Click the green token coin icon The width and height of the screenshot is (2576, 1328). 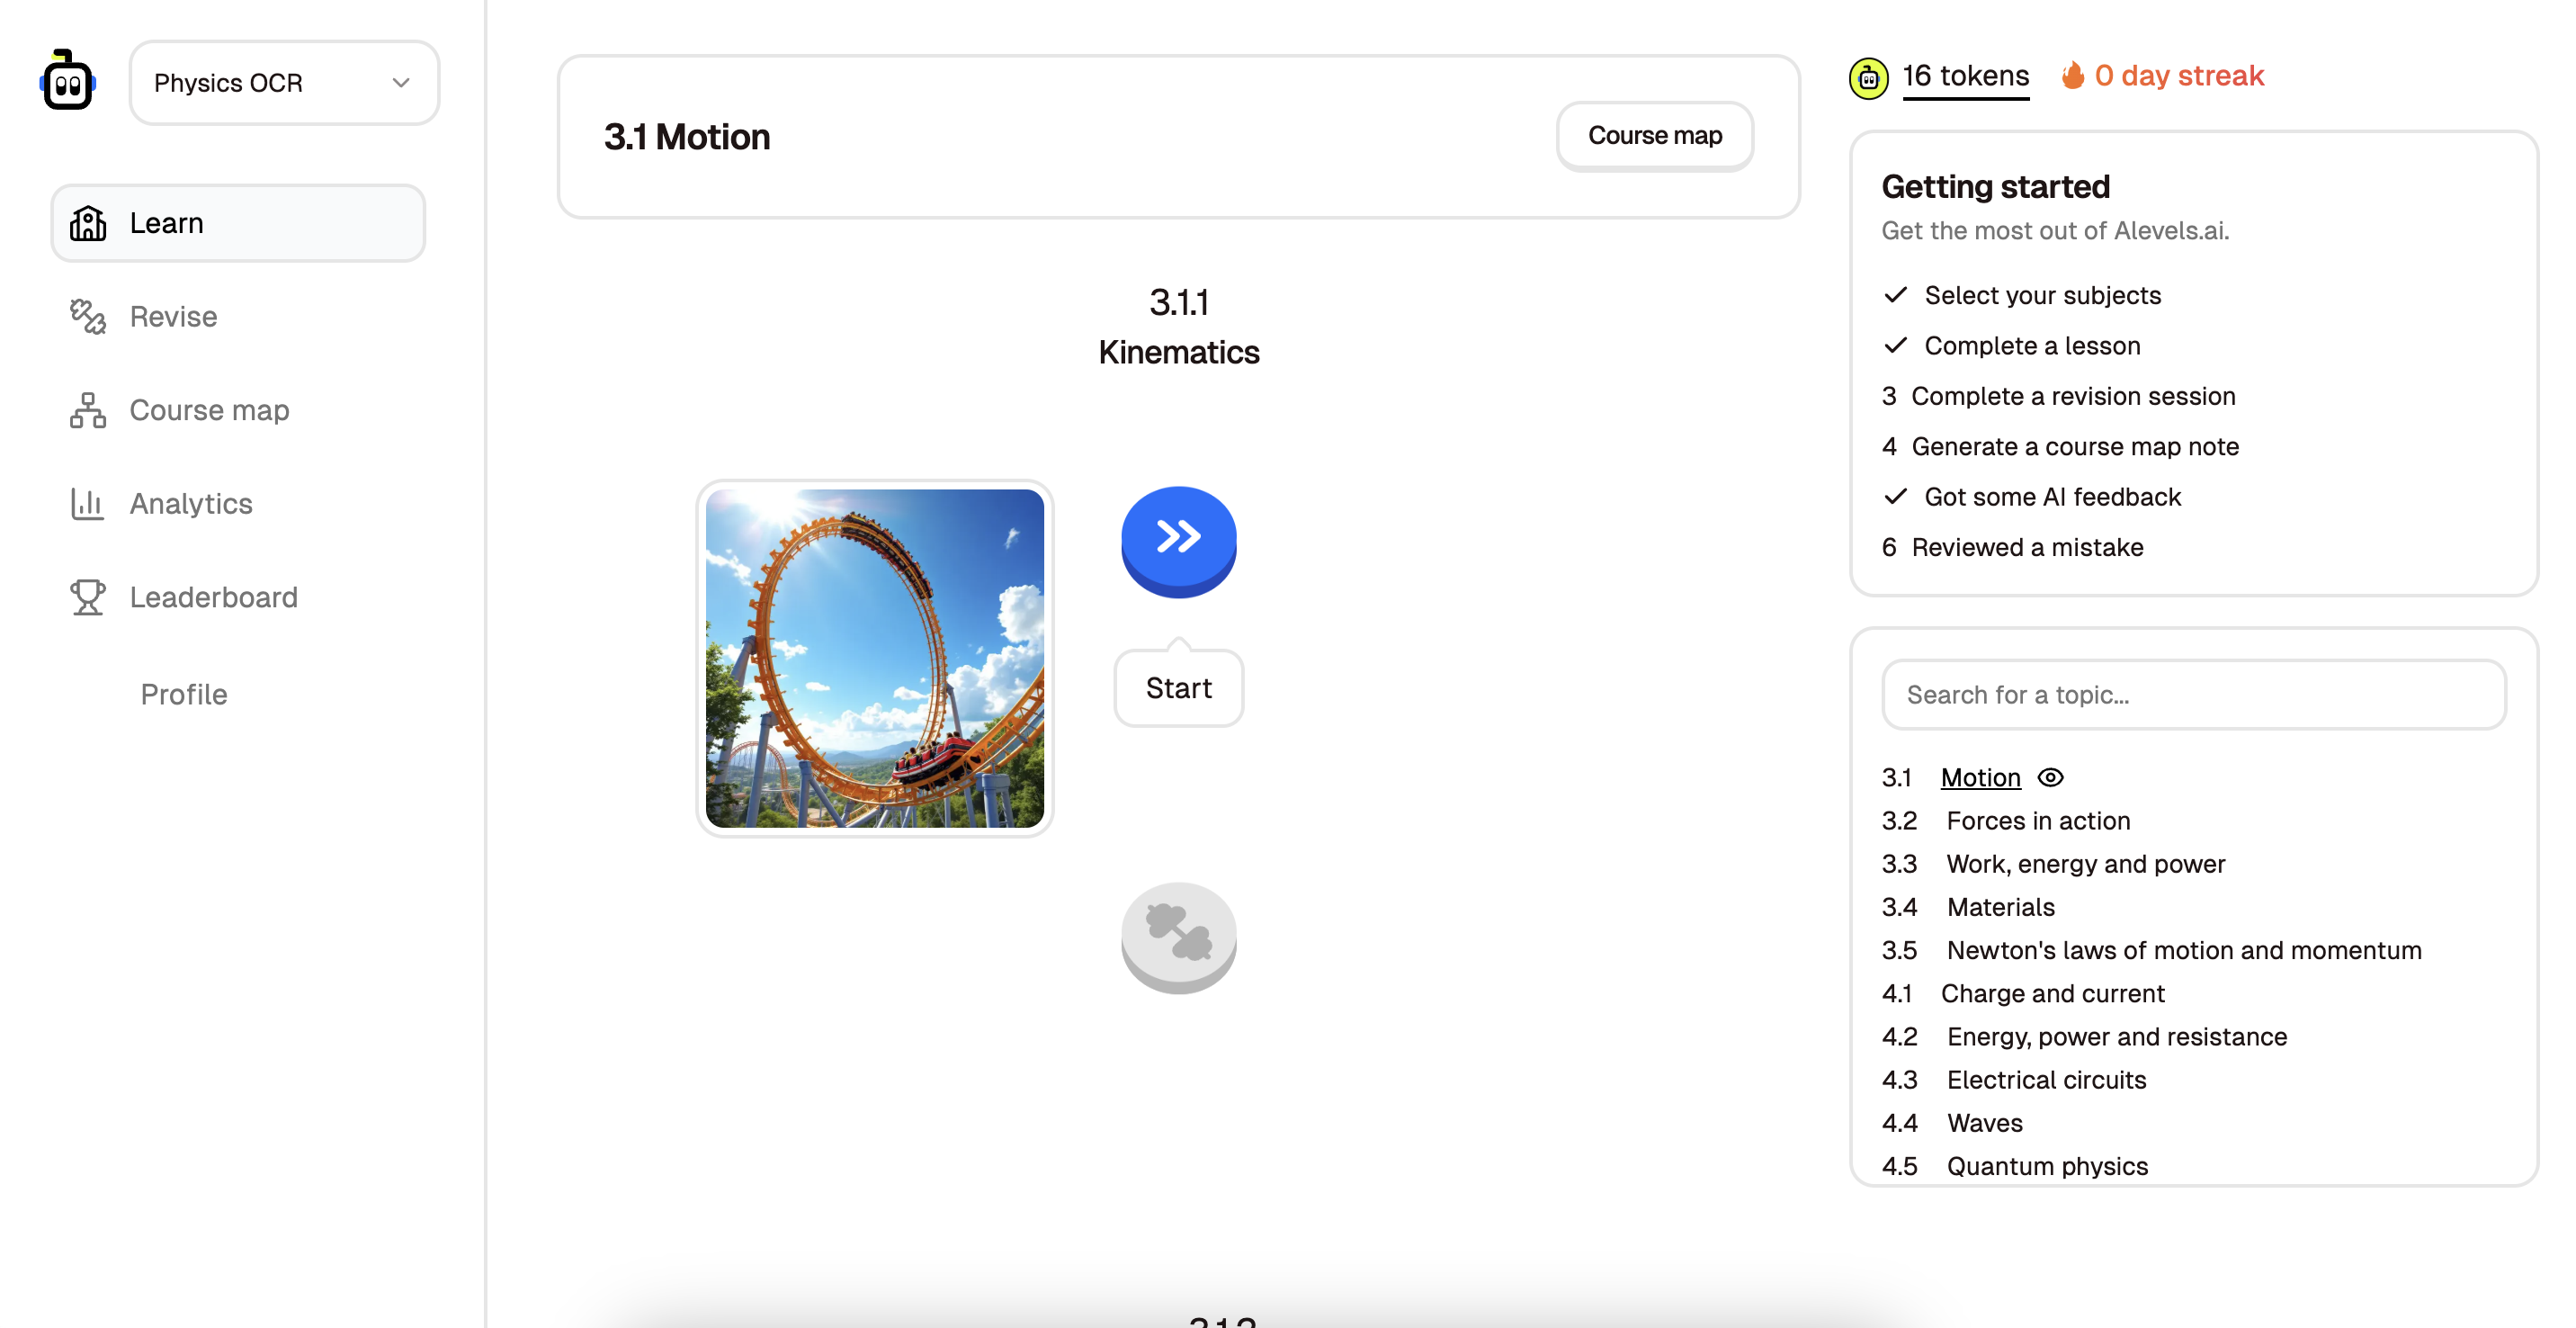pyautogui.click(x=1868, y=78)
